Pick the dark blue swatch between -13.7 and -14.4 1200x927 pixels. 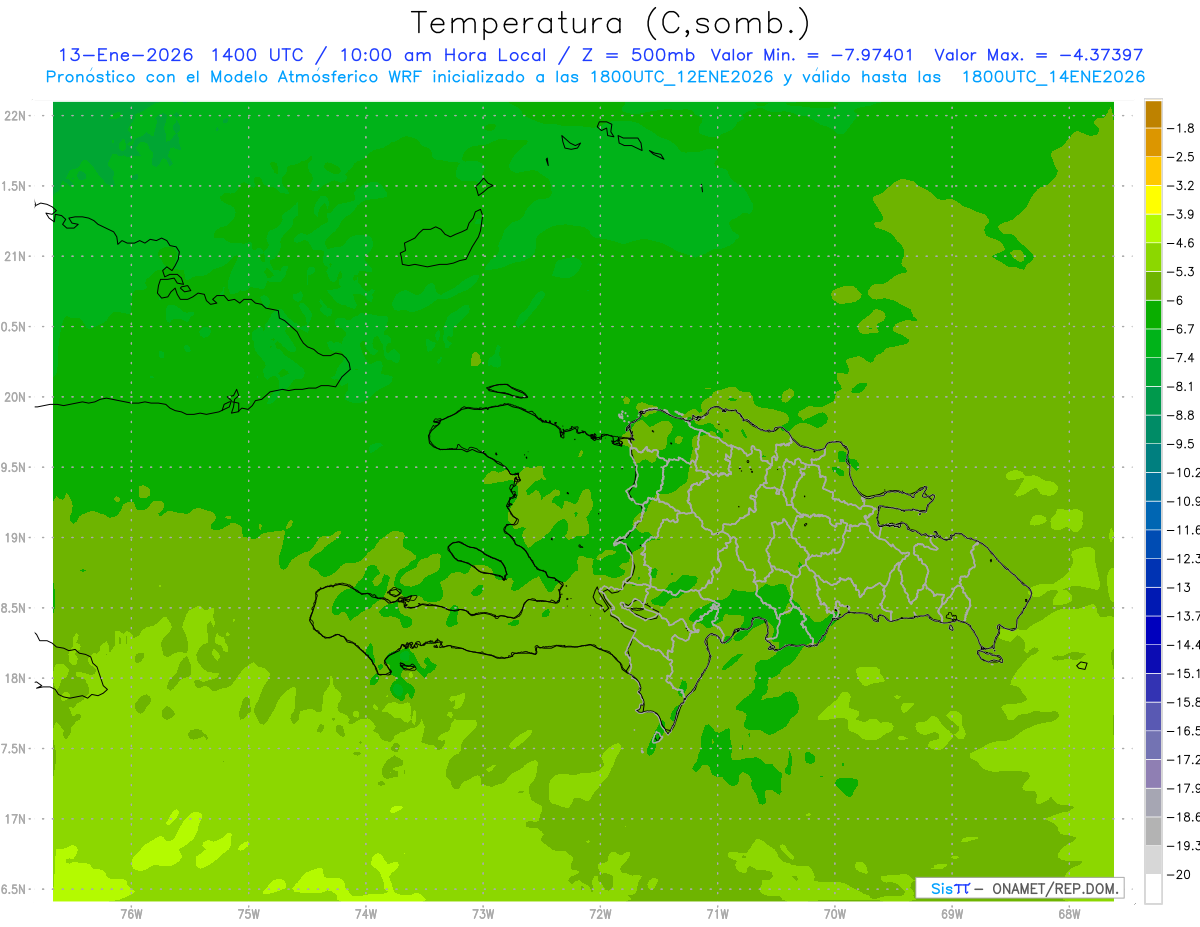1153,630
